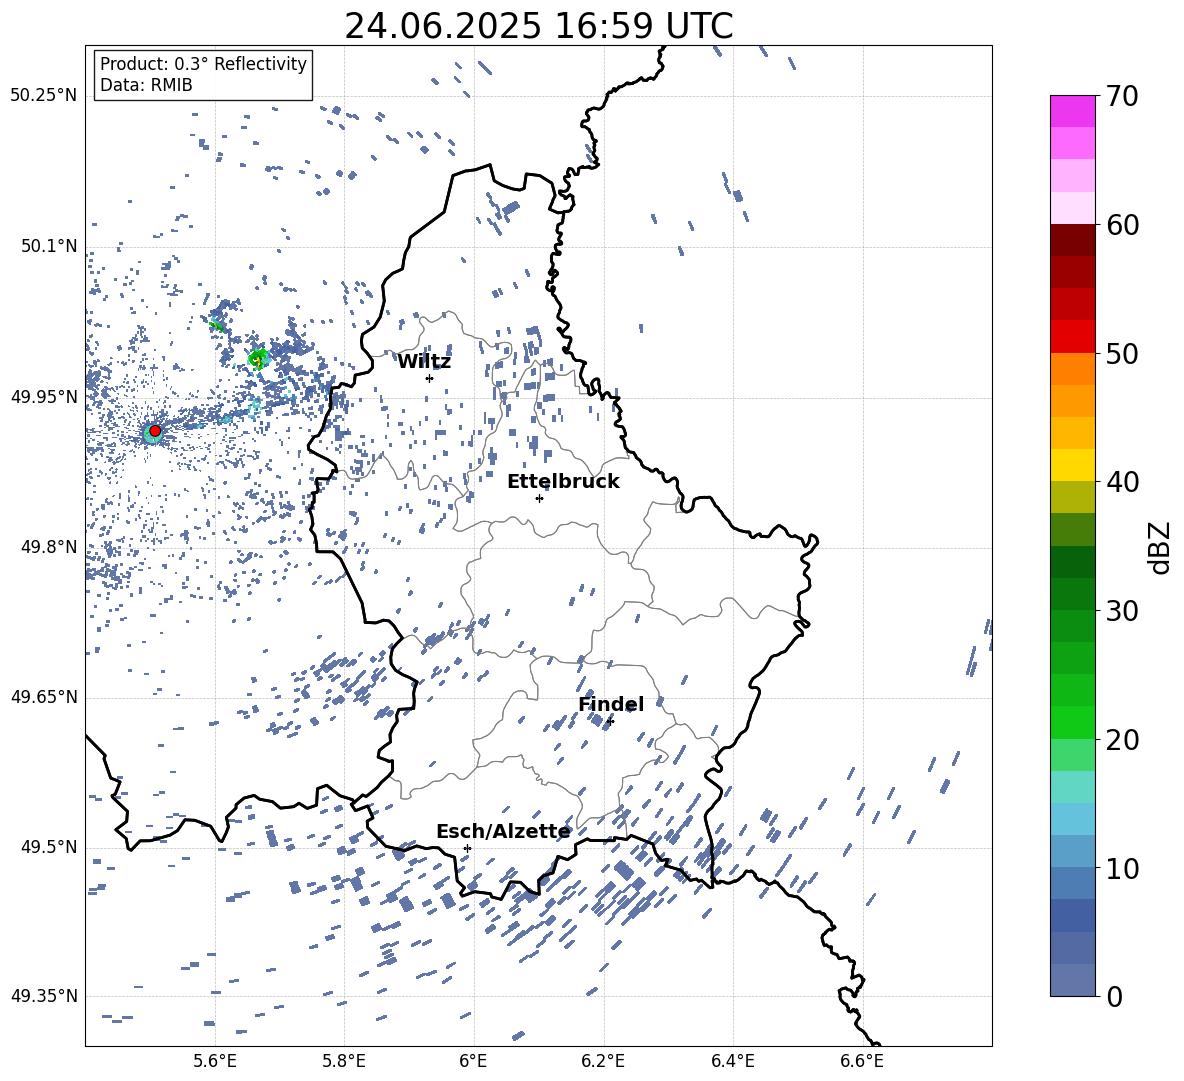The image size is (1184, 1081).
Task: Click the 49.8°N latitude label
Action: point(49,547)
